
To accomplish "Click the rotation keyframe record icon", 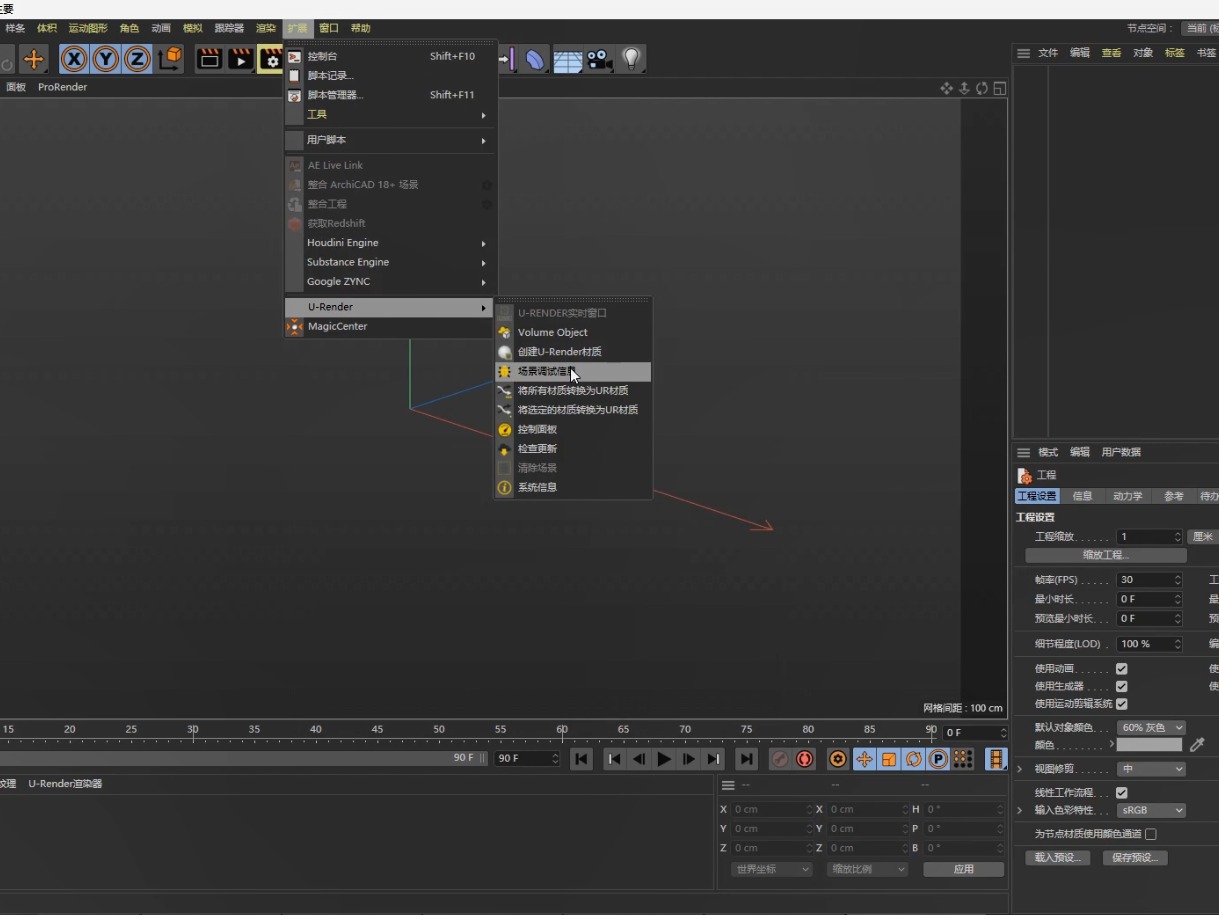I will [x=913, y=759].
